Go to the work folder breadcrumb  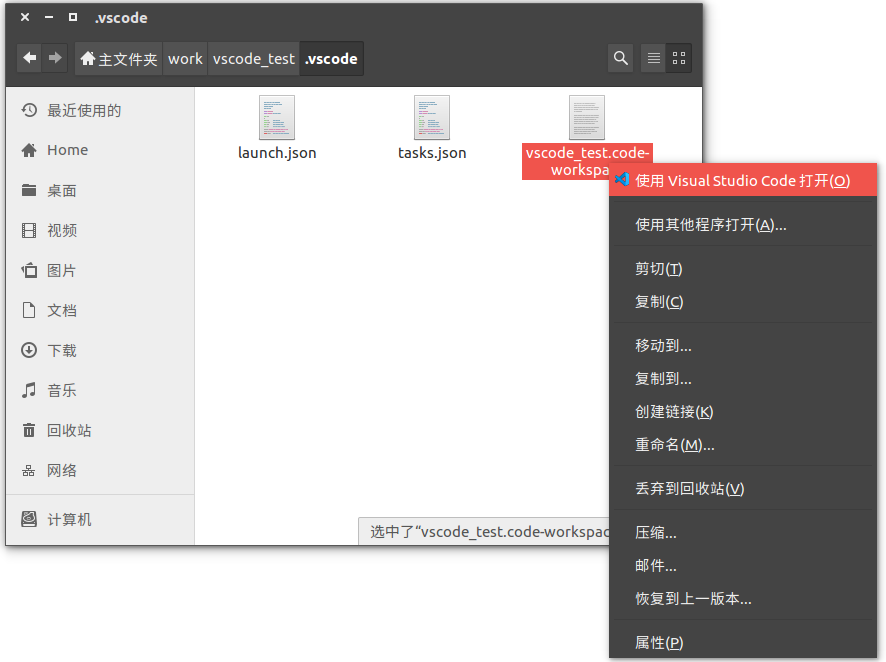click(x=185, y=58)
